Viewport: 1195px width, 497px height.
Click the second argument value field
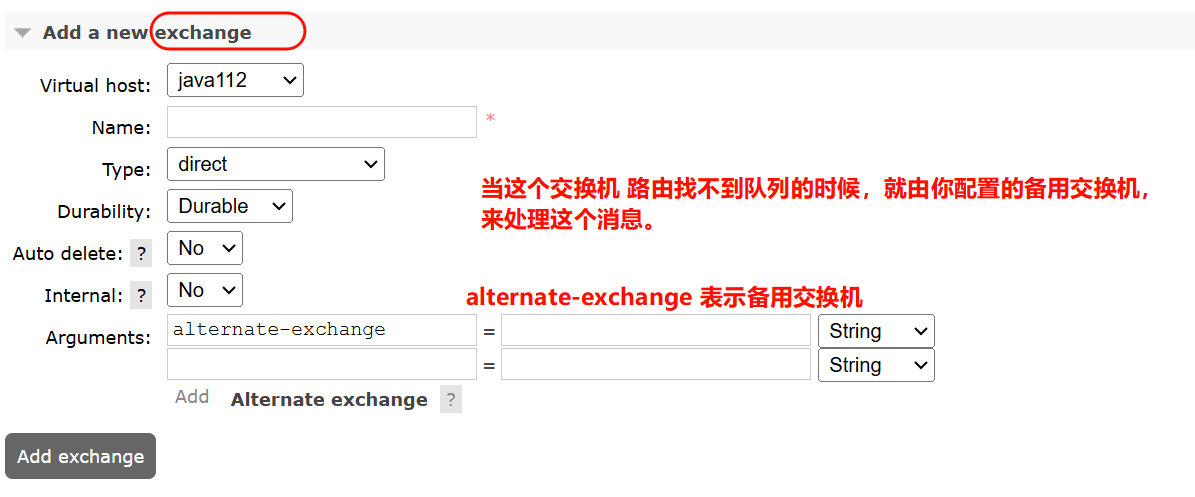pyautogui.click(x=655, y=364)
